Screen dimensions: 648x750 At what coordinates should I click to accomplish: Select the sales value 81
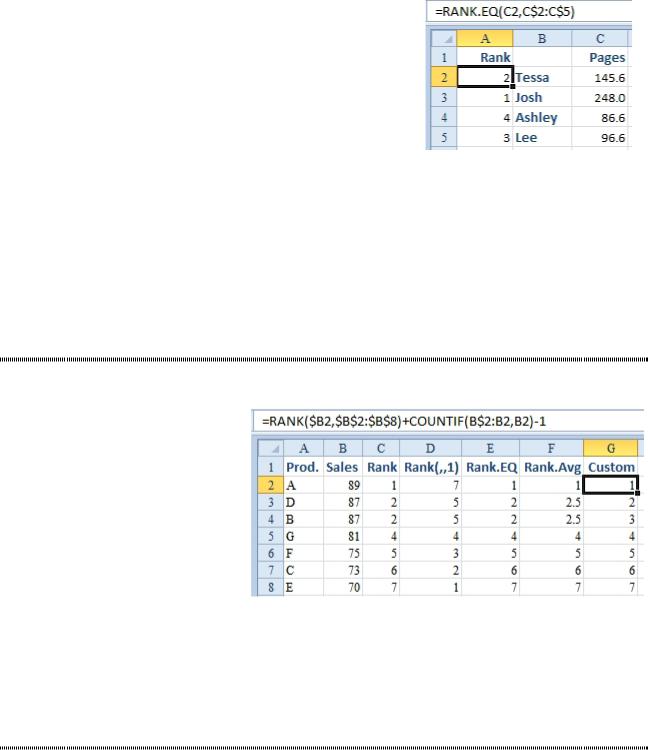(x=342, y=536)
